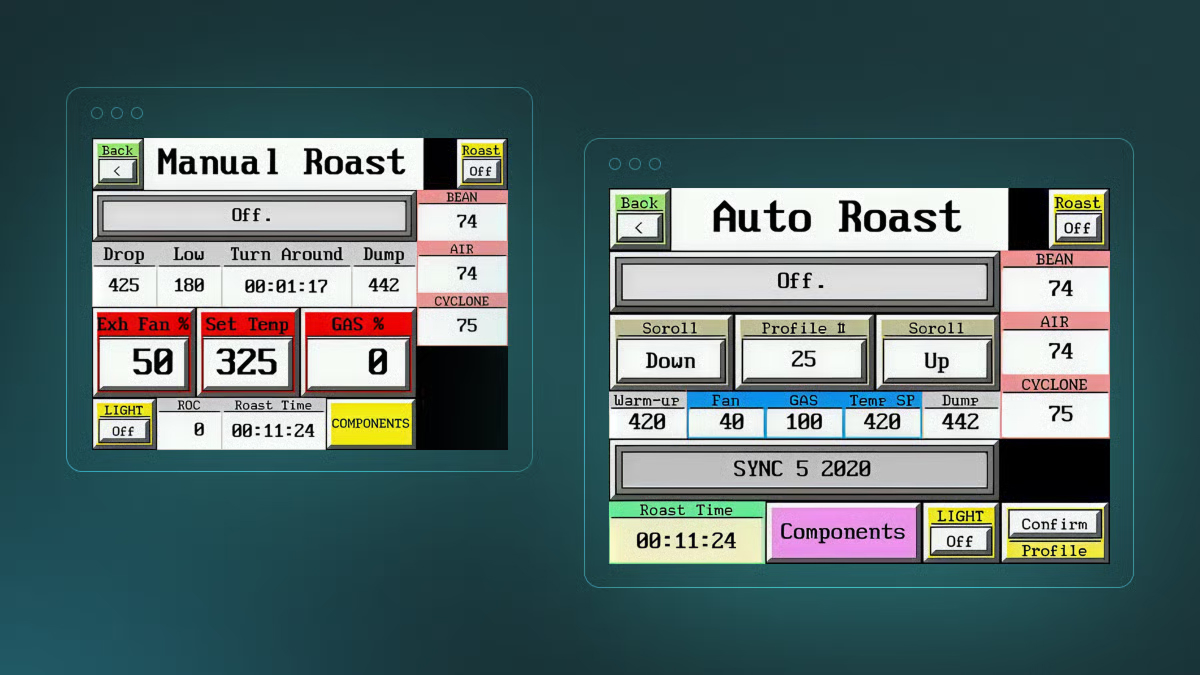The image size is (1200, 675).
Task: Adjust the Exh Fan % value of 50
Action: click(143, 363)
